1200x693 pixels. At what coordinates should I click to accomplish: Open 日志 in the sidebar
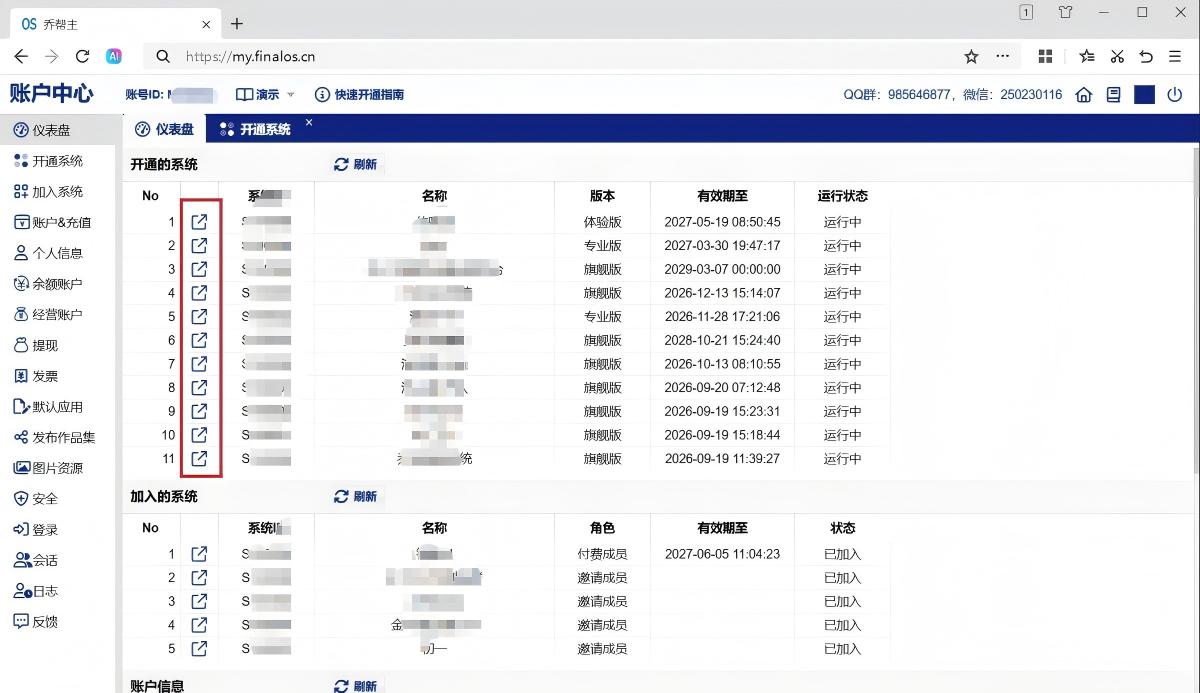click(x=57, y=591)
